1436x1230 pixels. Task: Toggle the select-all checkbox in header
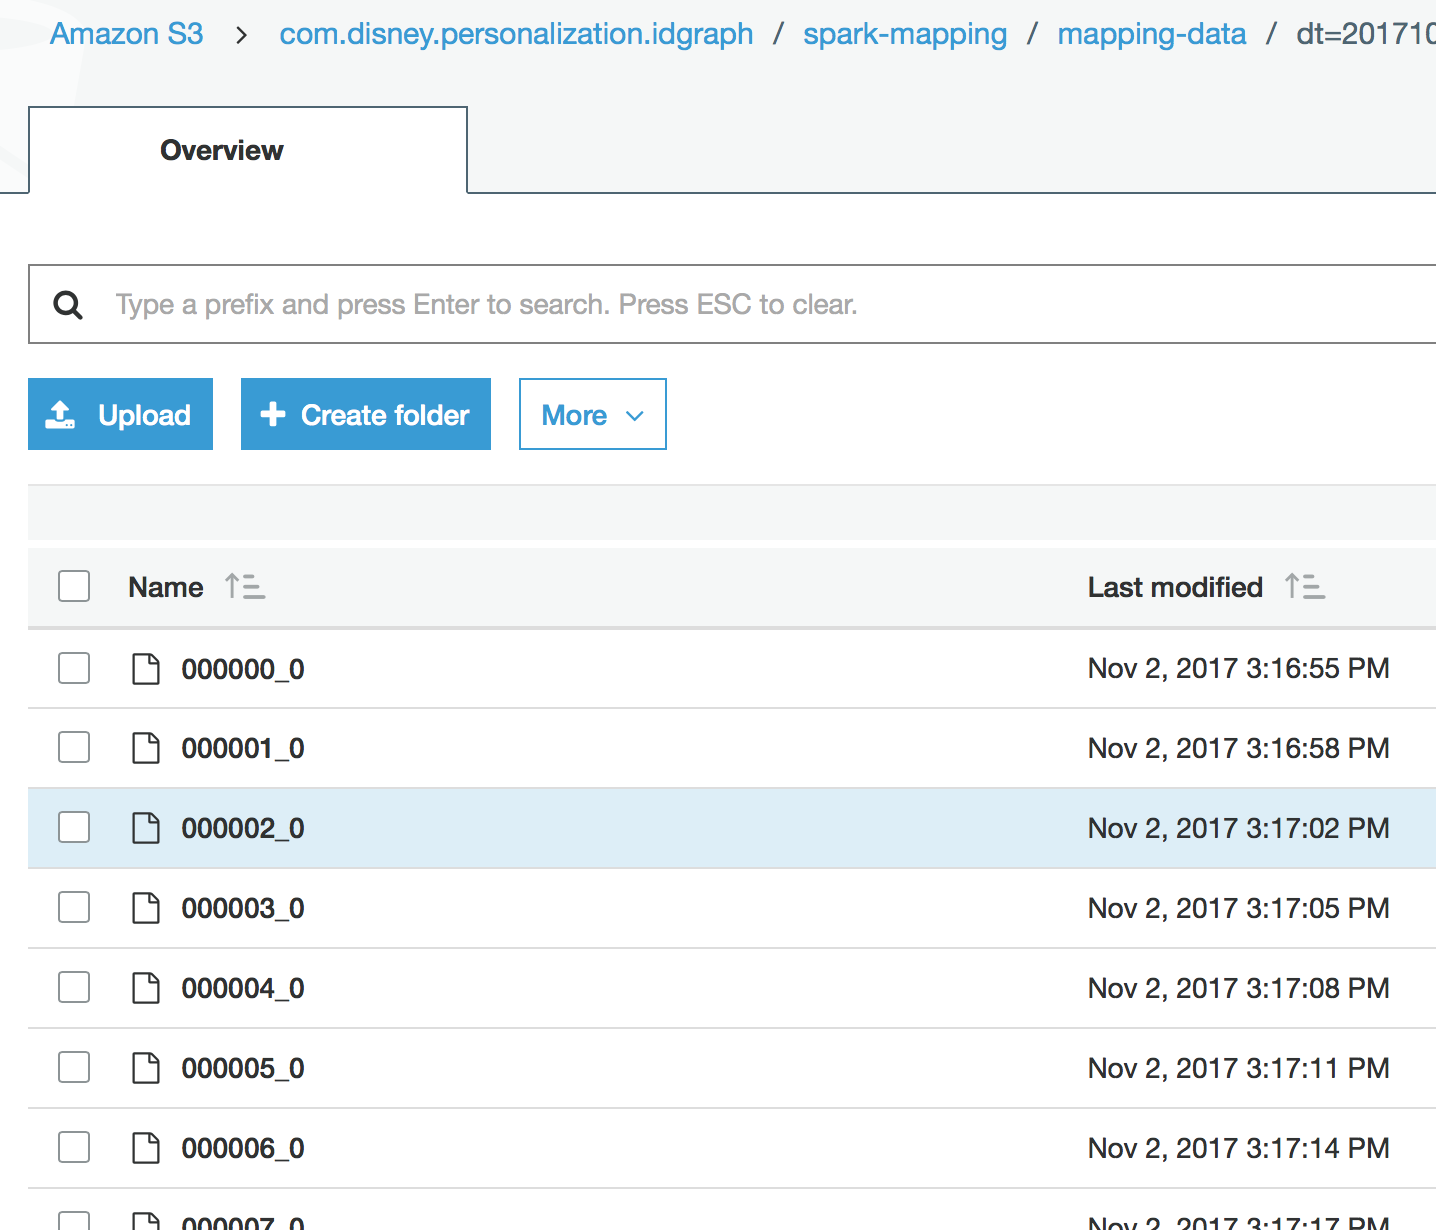(x=74, y=586)
